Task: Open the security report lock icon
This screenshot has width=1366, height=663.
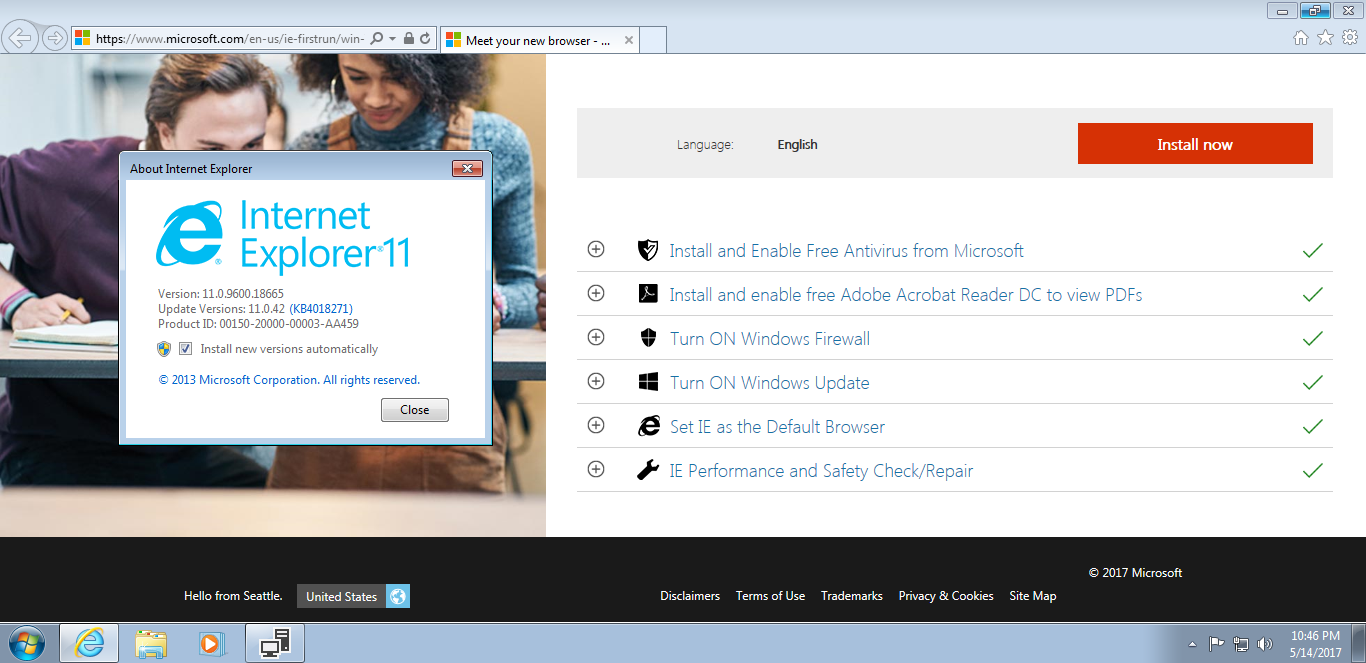Action: [x=408, y=39]
